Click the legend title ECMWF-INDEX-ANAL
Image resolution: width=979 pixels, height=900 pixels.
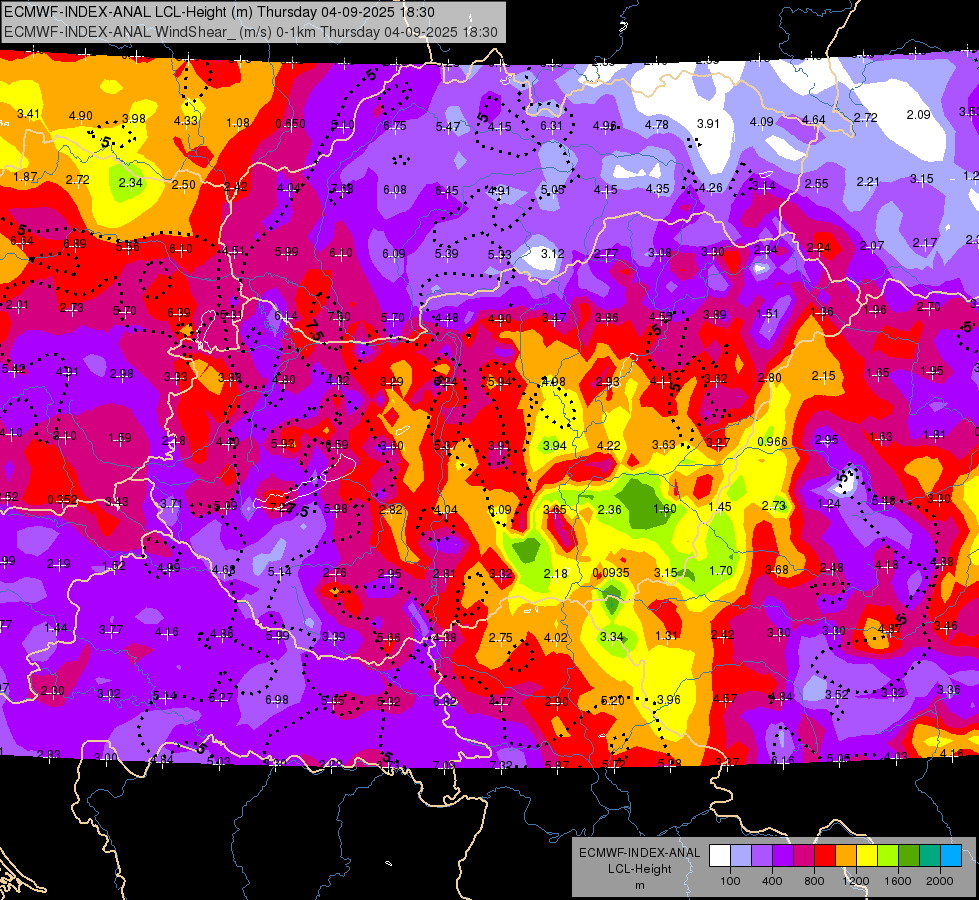point(639,853)
